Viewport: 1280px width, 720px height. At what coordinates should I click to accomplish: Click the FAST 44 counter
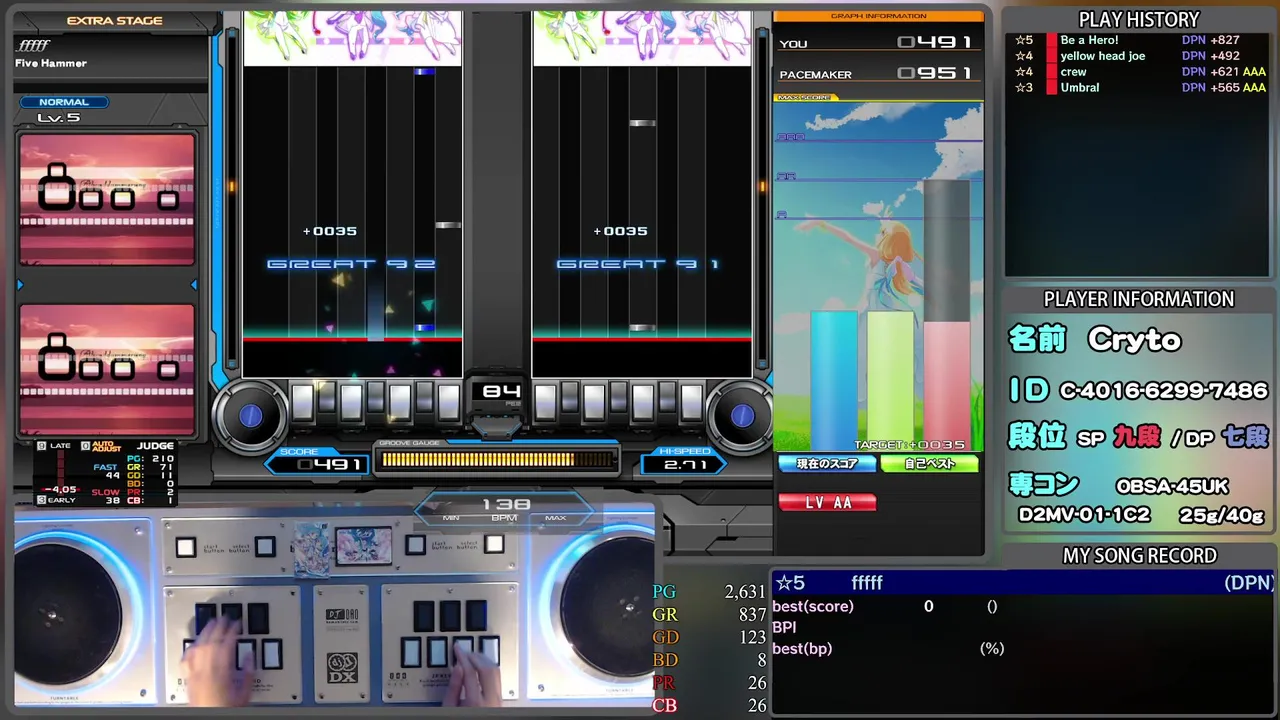[105, 471]
